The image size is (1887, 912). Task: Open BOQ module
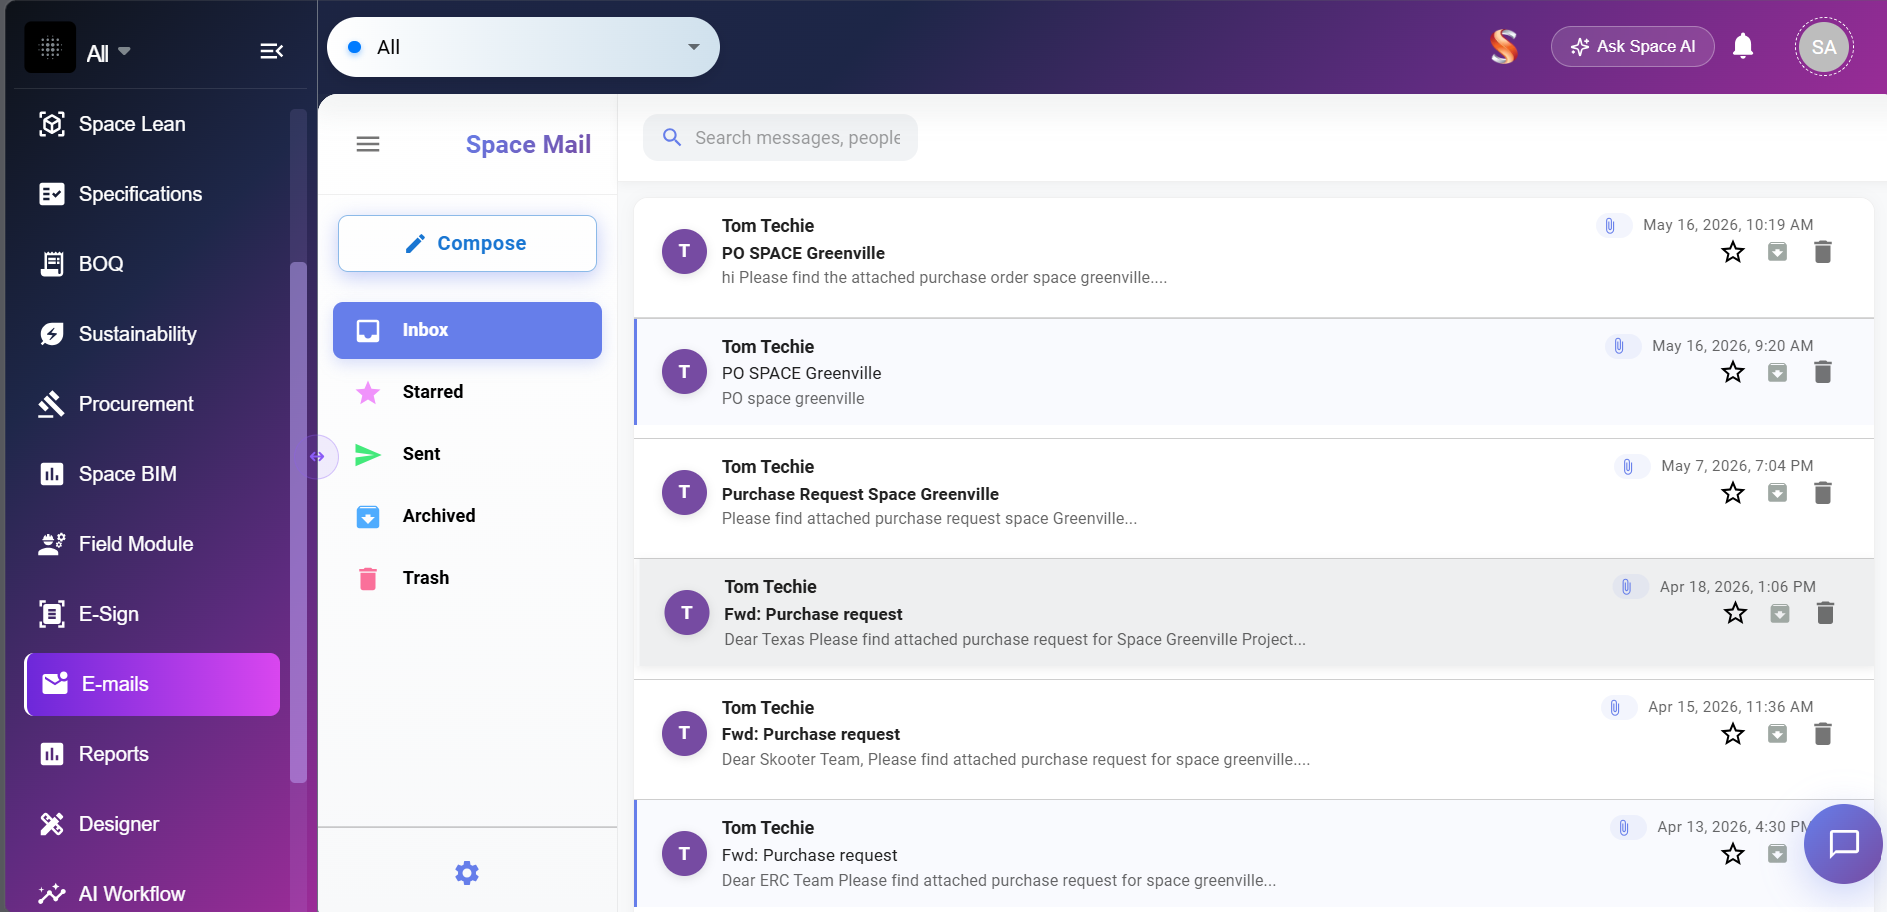[x=152, y=264]
